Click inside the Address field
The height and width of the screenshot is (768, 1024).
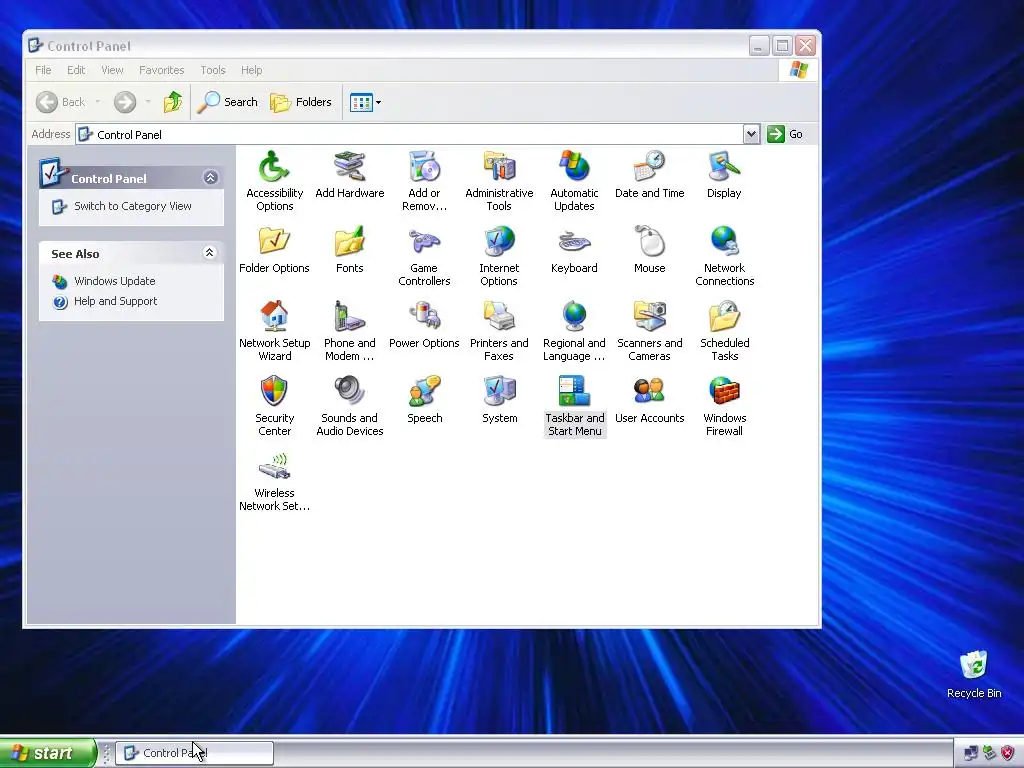[410, 135]
